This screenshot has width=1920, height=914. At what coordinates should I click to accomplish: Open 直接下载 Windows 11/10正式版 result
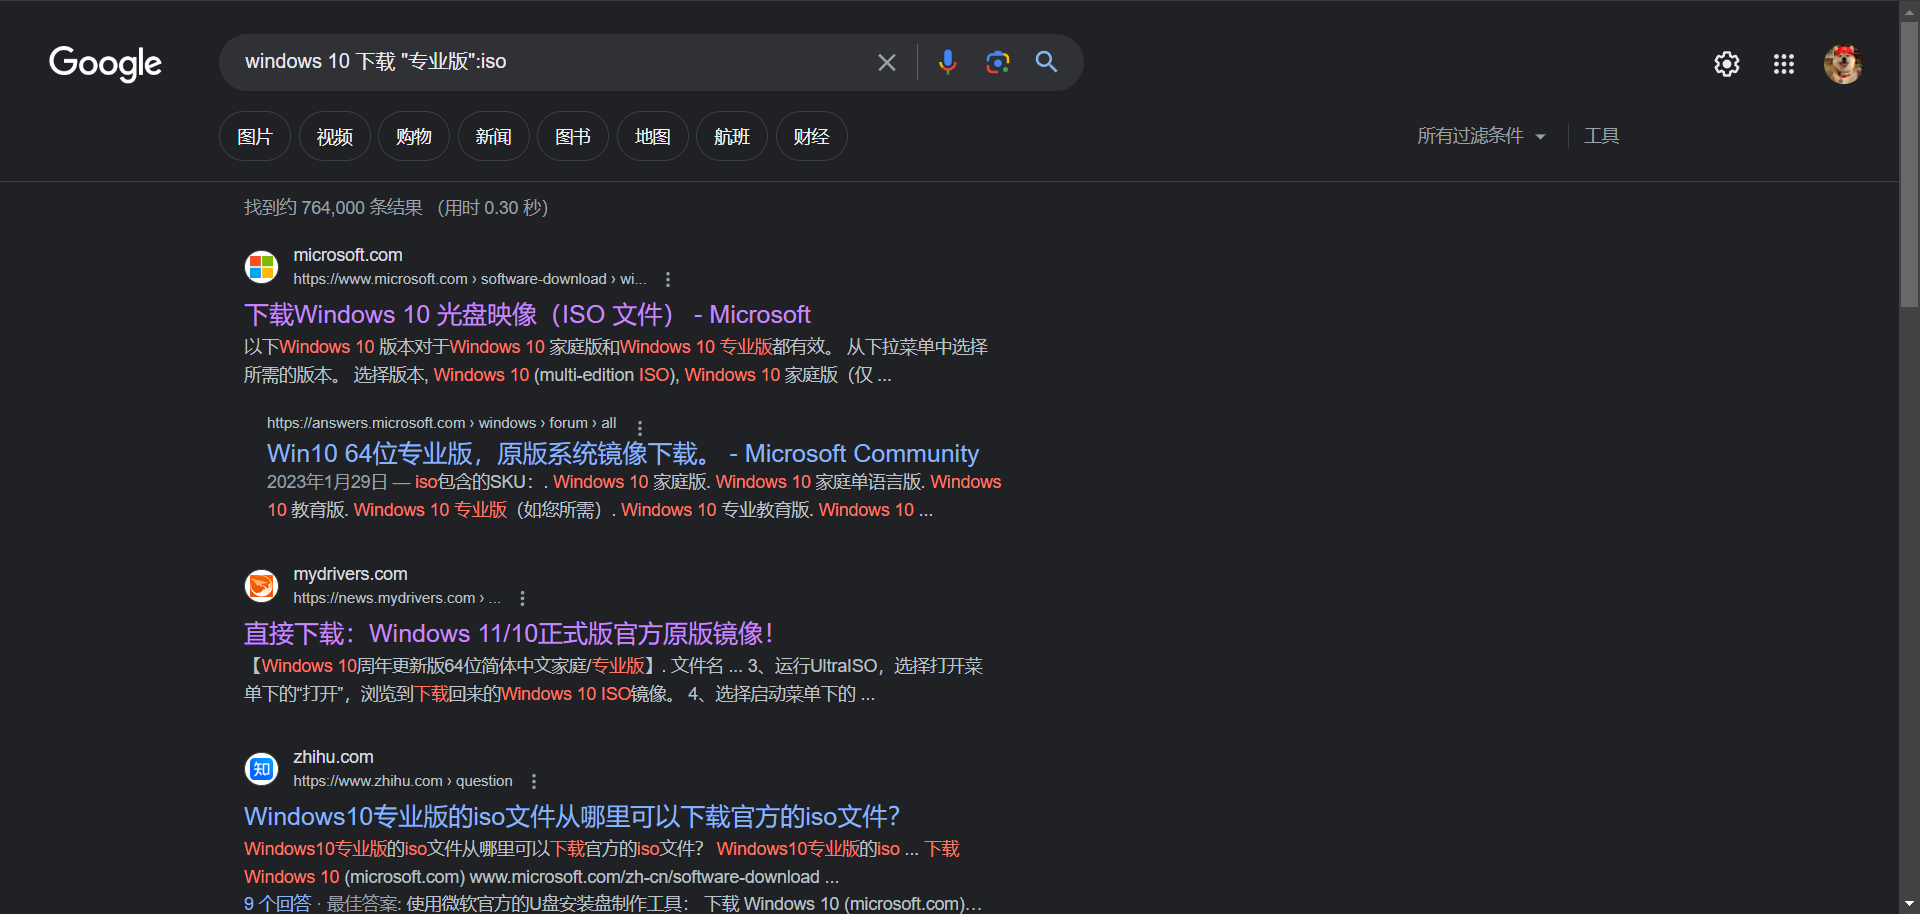[x=508, y=634]
